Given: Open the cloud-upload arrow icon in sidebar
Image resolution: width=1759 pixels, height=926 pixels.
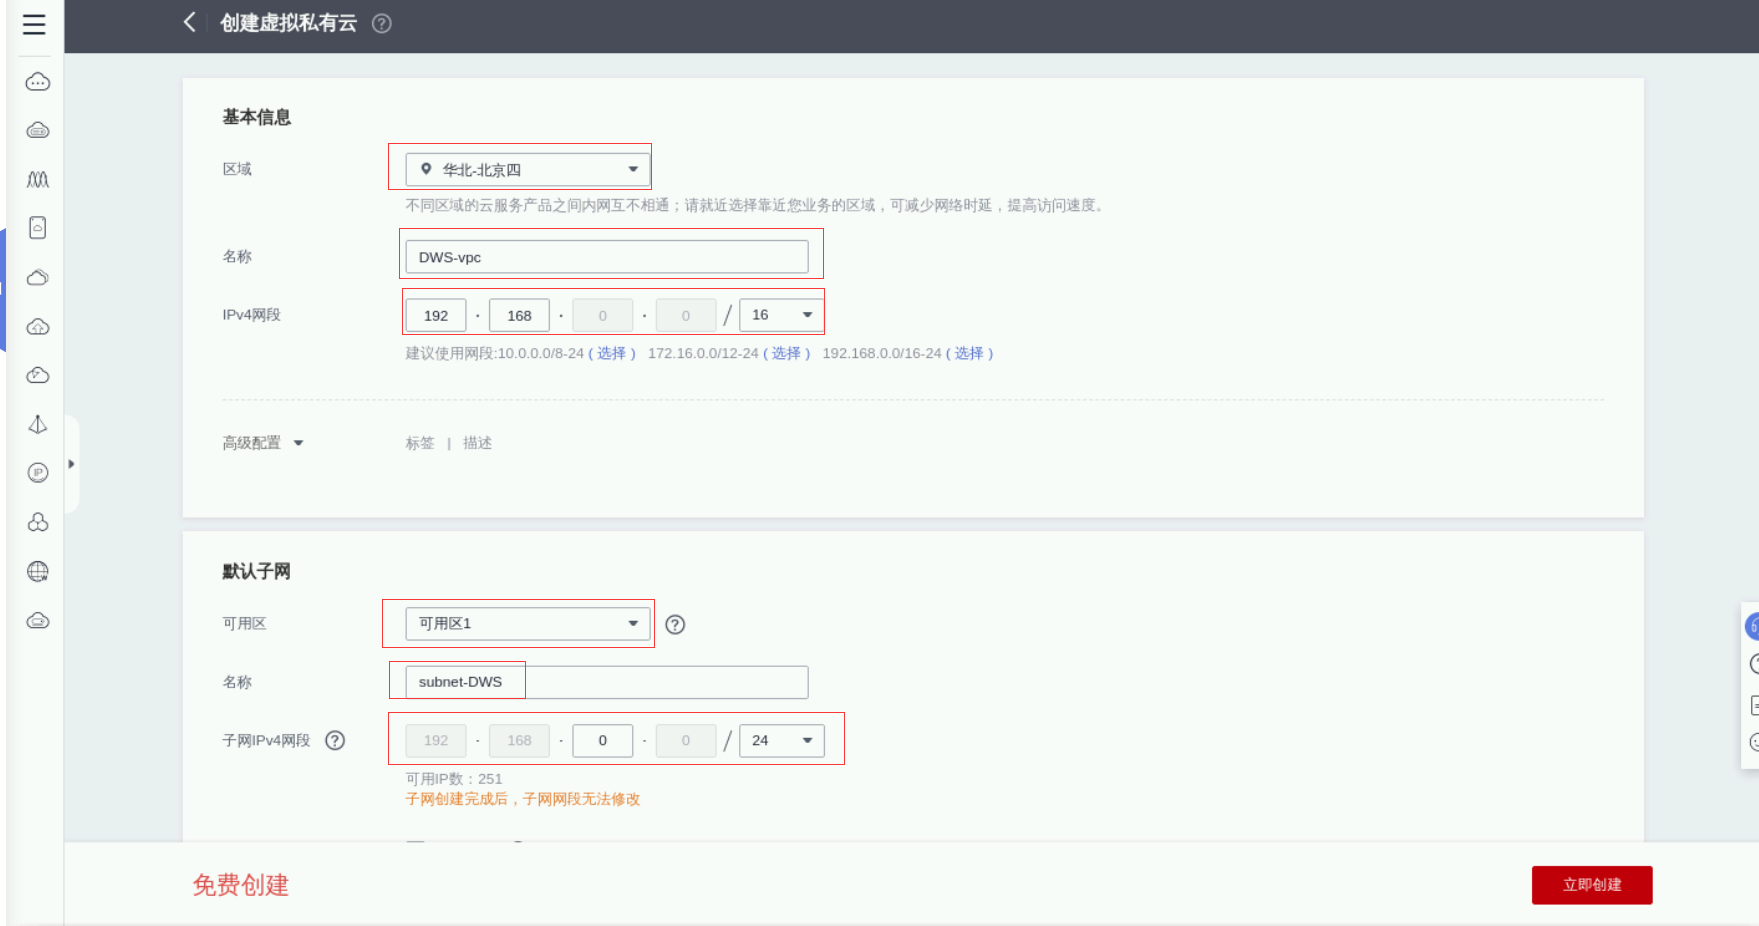Looking at the screenshot, I should (38, 326).
